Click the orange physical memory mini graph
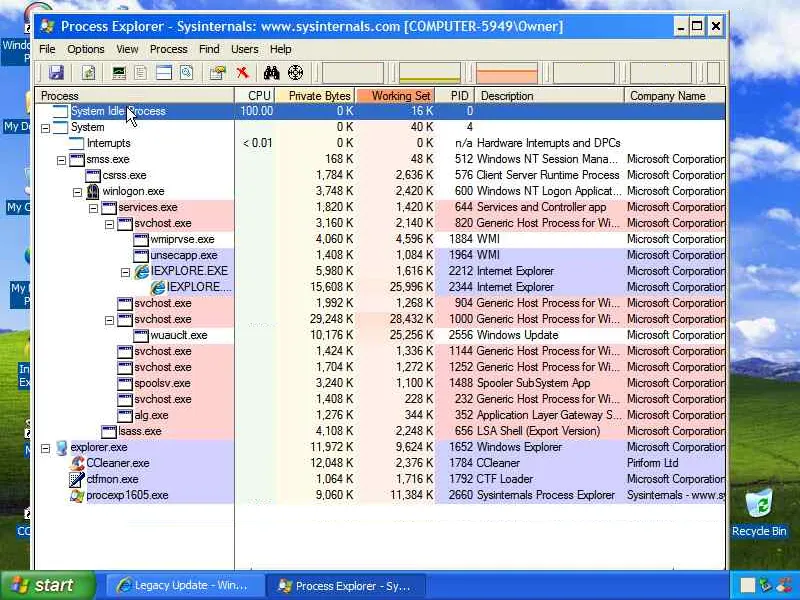 (507, 73)
